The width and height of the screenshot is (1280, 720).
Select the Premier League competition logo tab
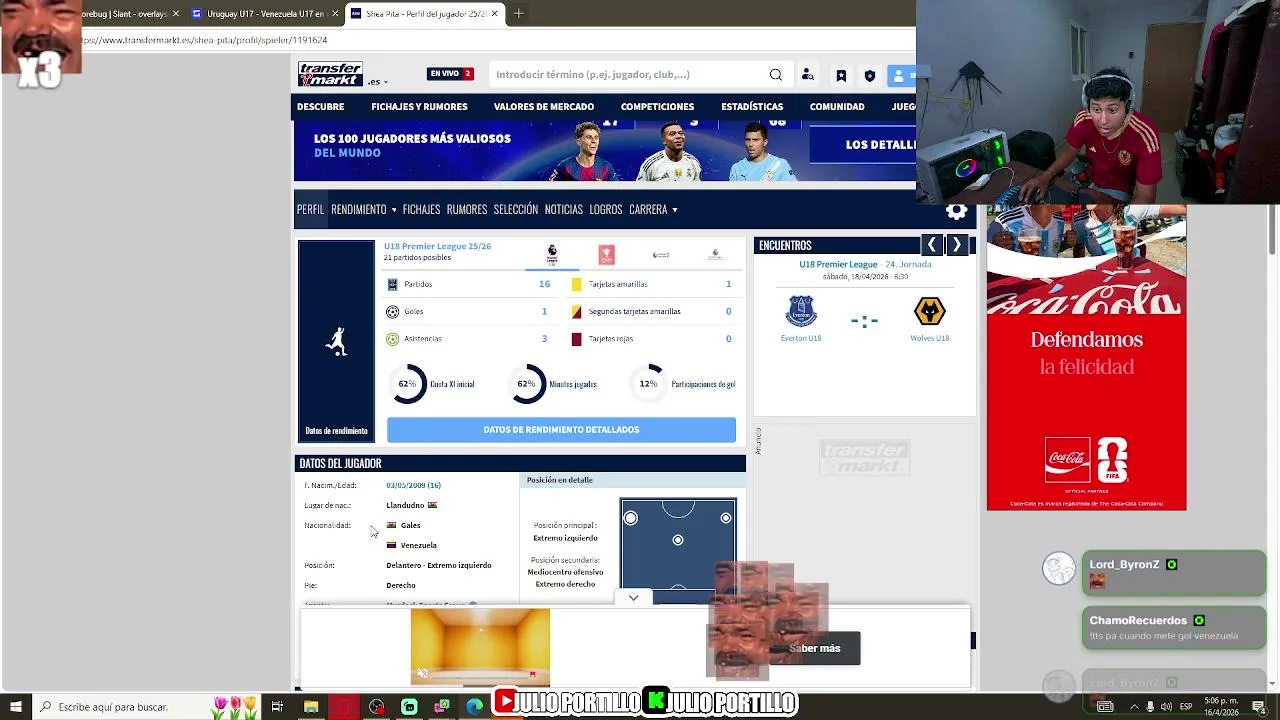point(552,255)
